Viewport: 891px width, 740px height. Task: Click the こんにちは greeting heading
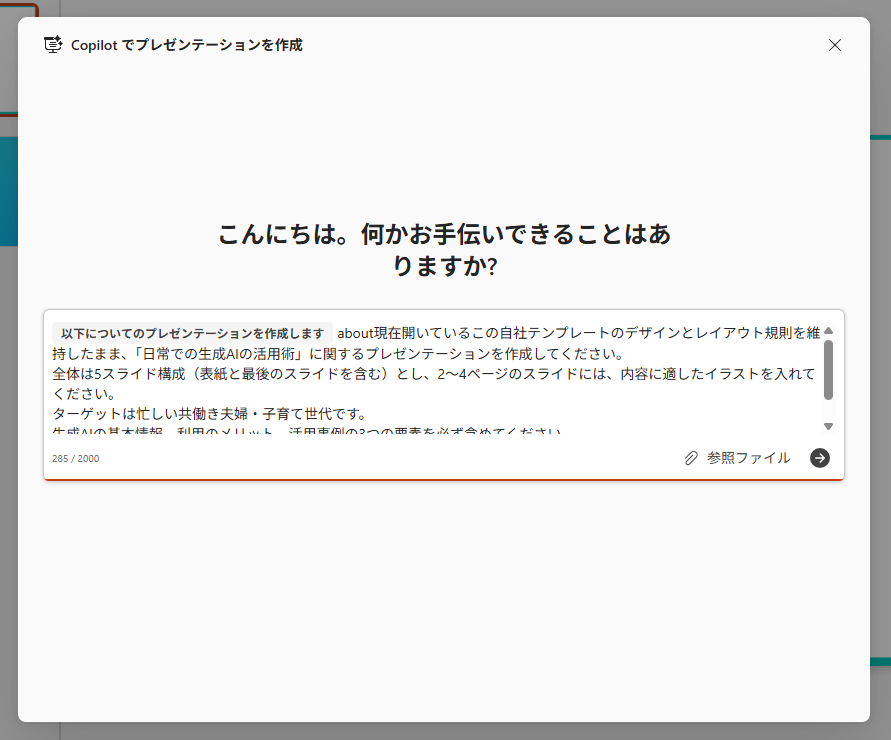point(444,250)
